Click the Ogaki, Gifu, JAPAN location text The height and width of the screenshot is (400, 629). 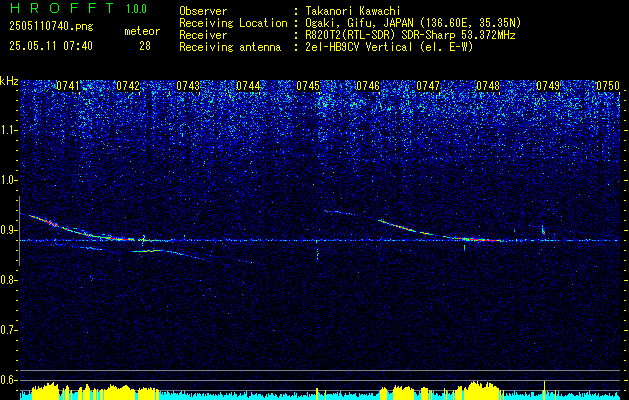pos(413,23)
